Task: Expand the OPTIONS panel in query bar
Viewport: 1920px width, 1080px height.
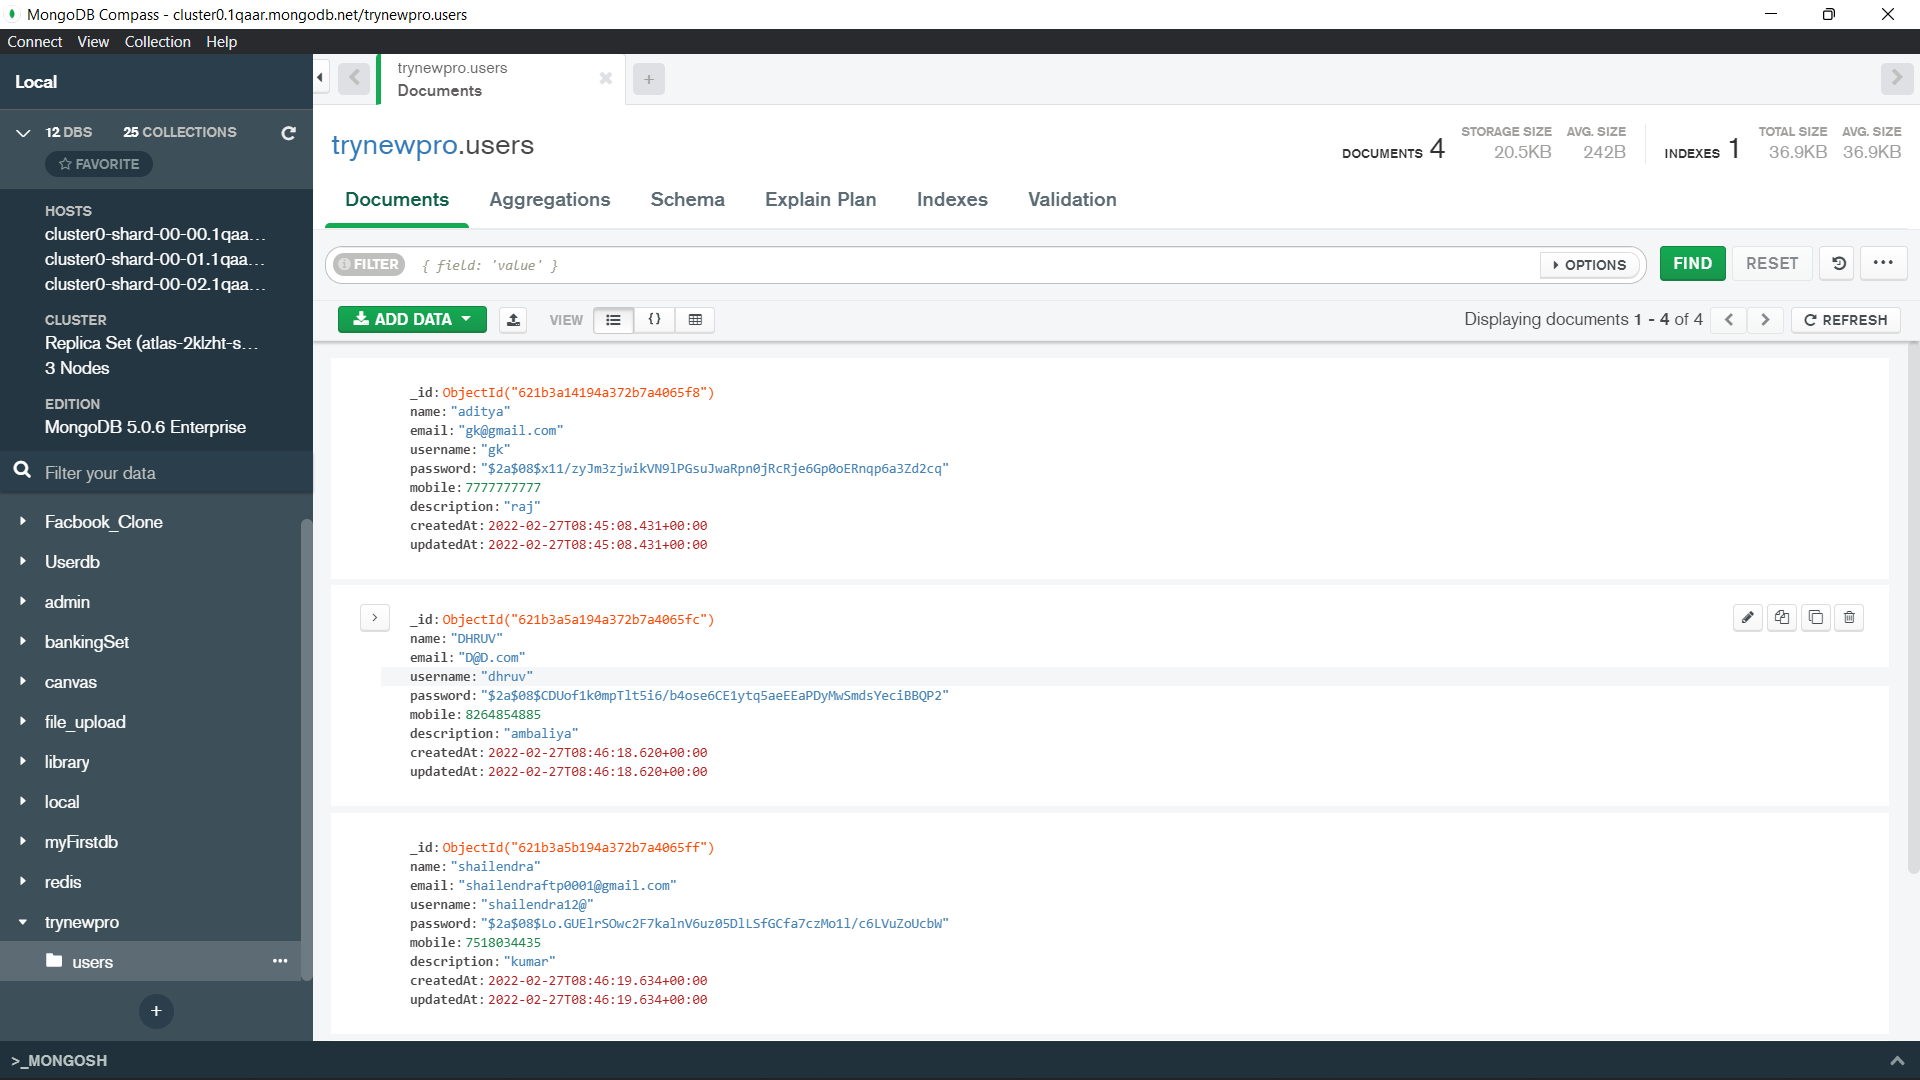Action: pyautogui.click(x=1589, y=265)
